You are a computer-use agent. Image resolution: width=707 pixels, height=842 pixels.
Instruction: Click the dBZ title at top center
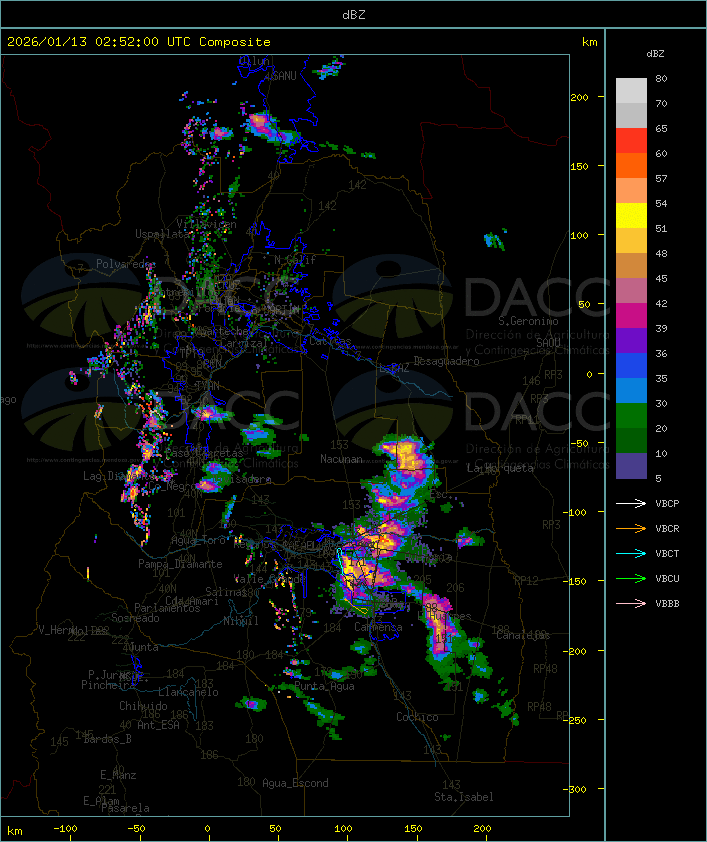coord(353,14)
